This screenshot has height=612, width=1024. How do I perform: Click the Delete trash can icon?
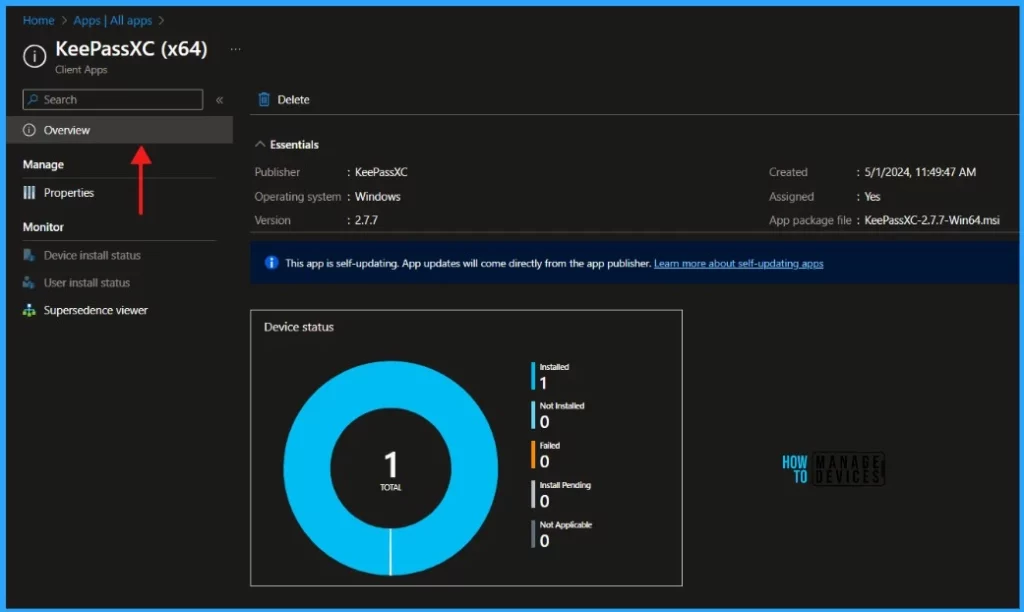tap(264, 99)
